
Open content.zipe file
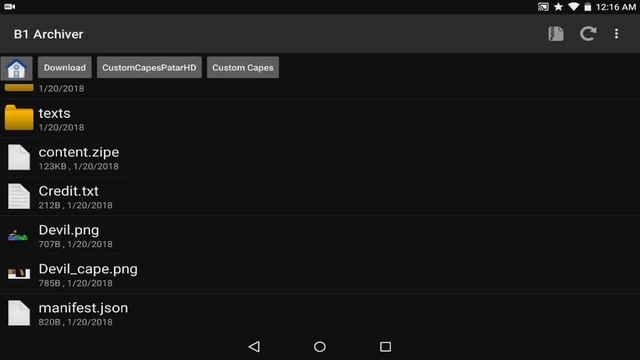coord(320,158)
